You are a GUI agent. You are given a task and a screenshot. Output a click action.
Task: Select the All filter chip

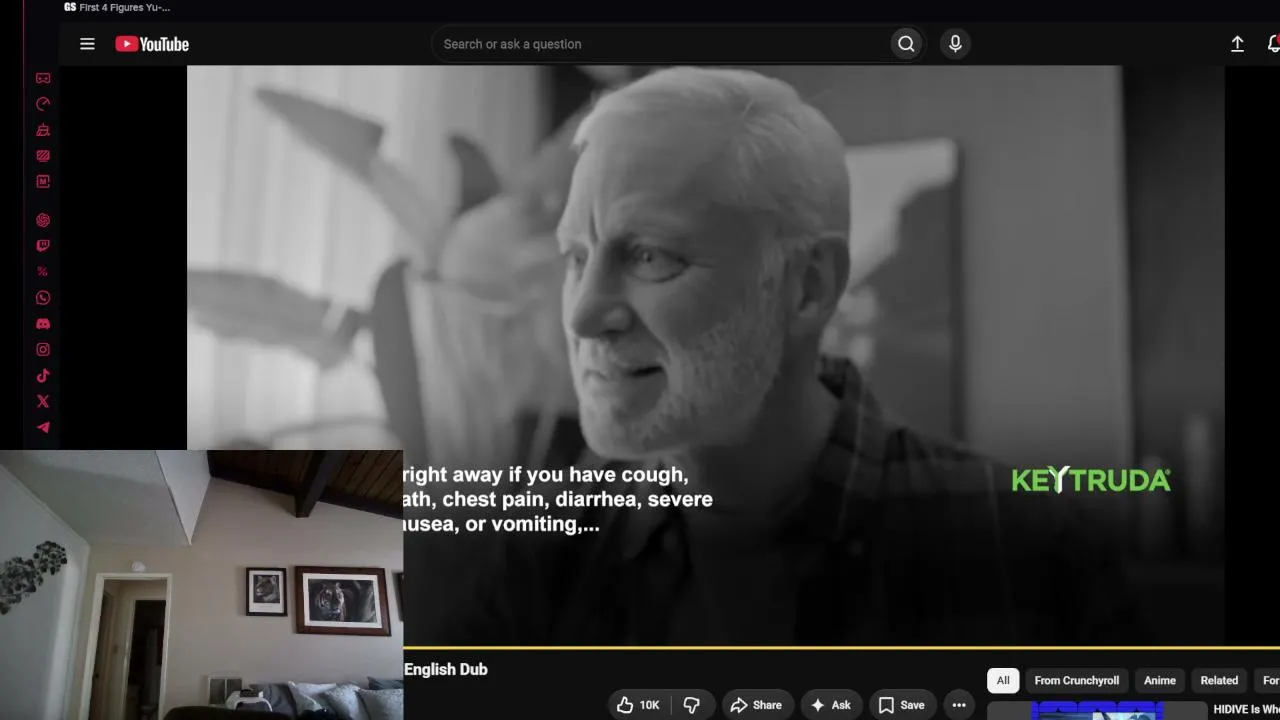(1003, 680)
